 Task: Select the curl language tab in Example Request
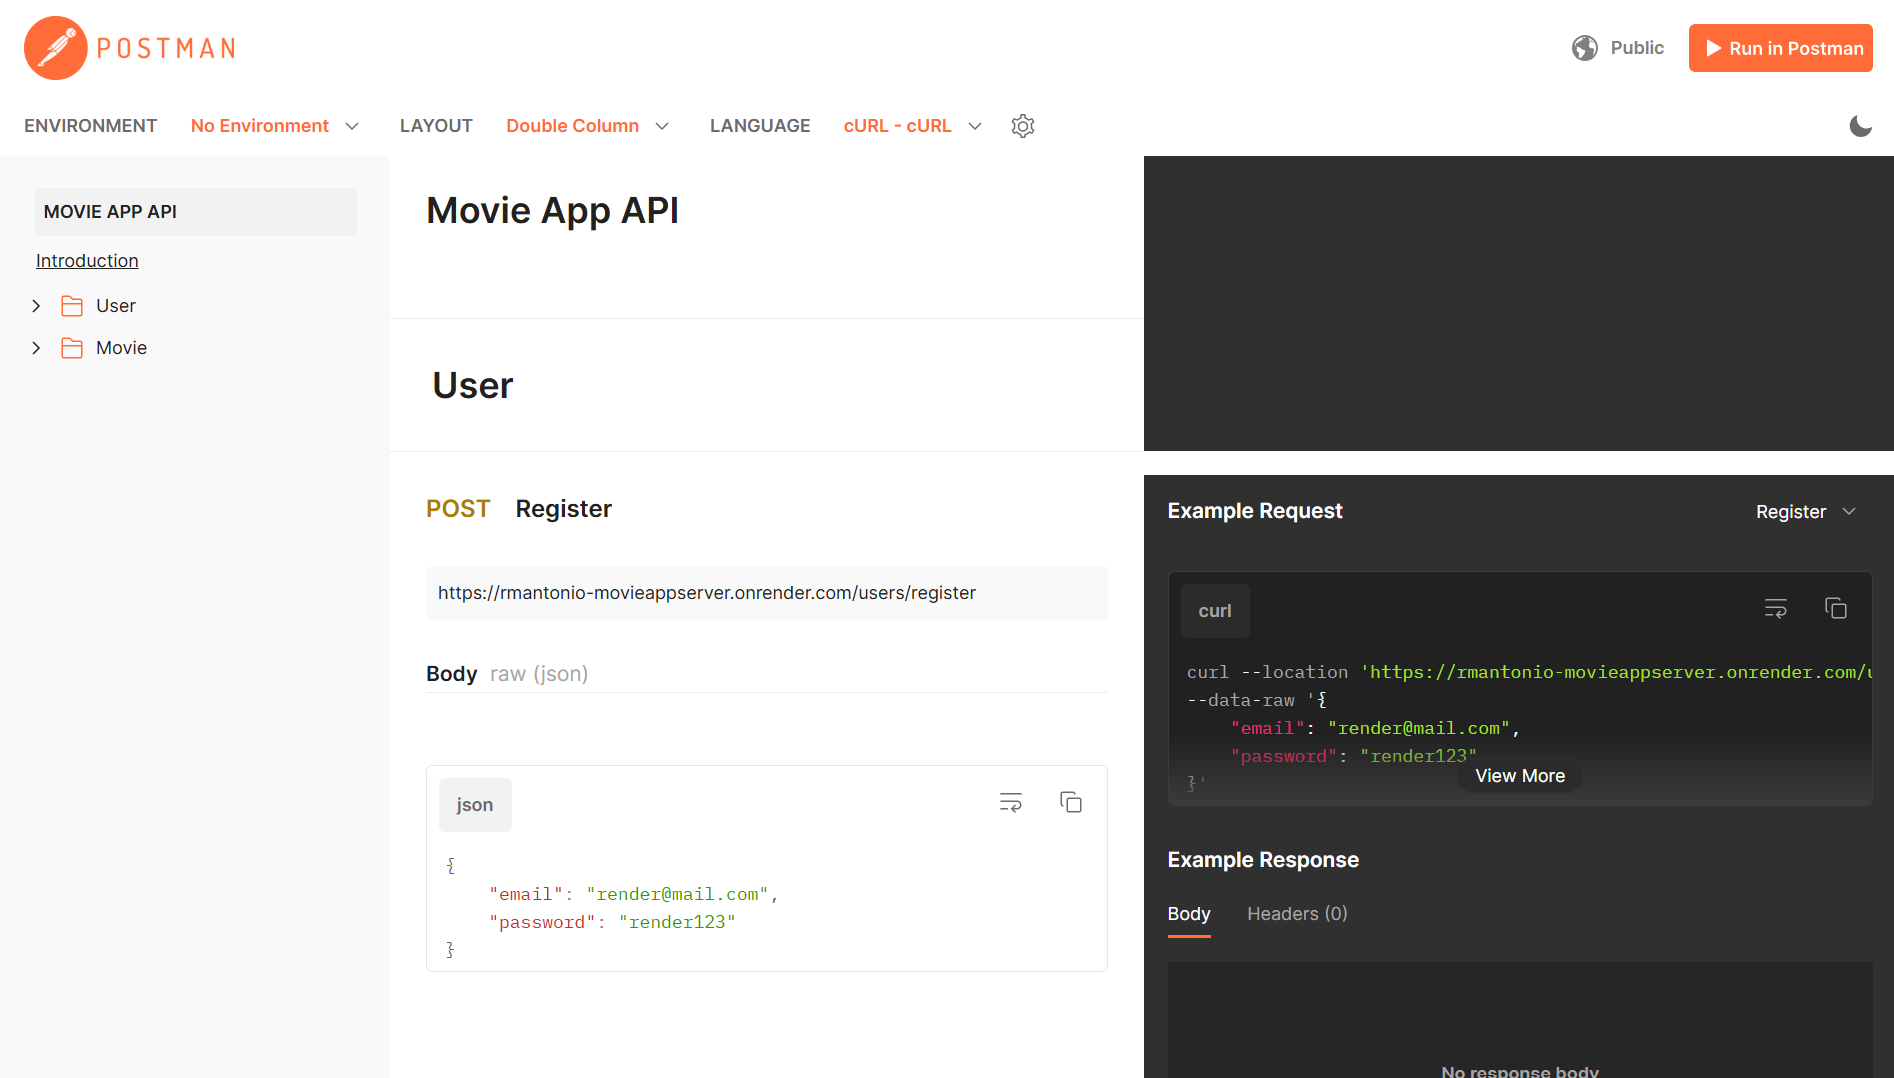[x=1215, y=610]
